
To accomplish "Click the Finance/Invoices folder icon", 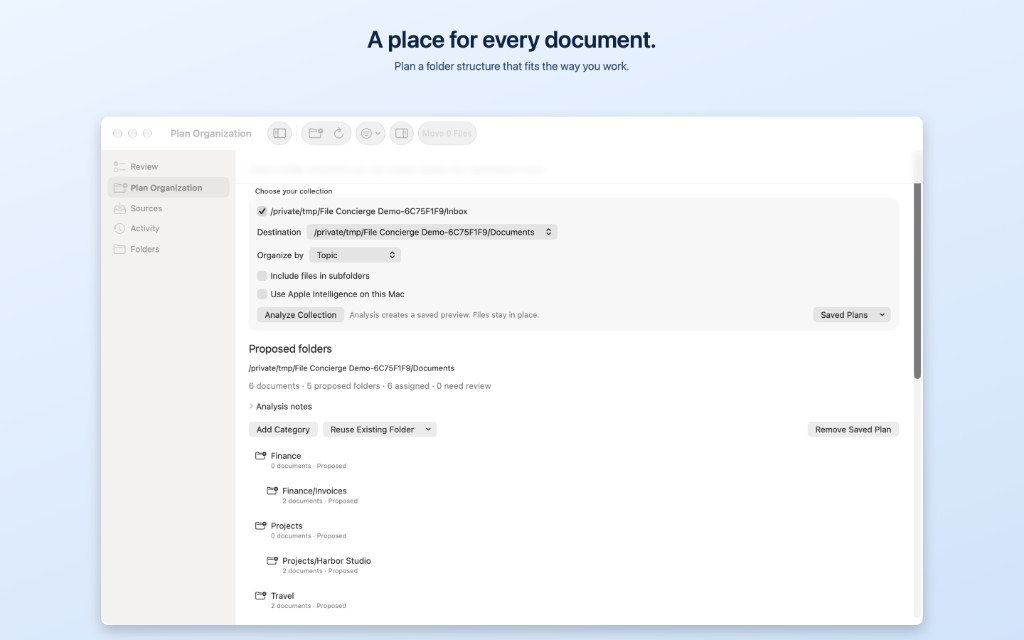I will [272, 490].
